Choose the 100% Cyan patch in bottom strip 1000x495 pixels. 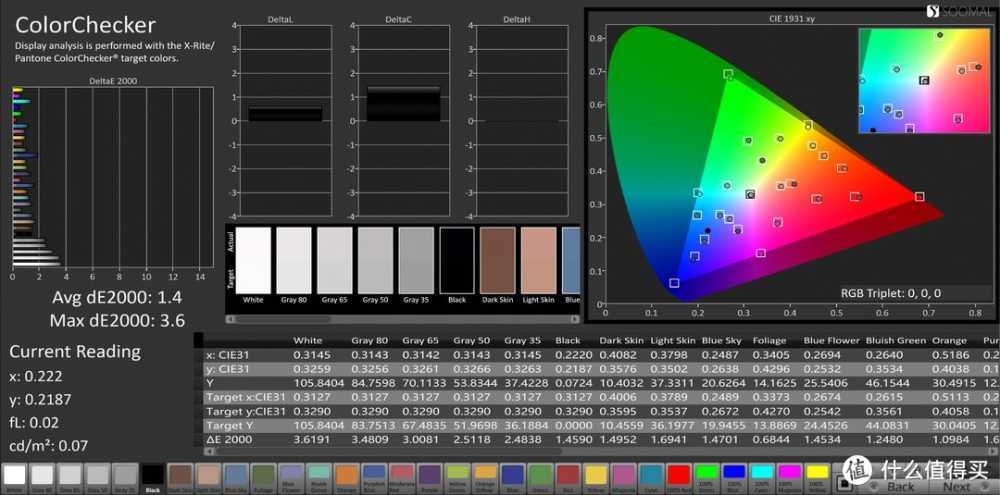[760, 474]
